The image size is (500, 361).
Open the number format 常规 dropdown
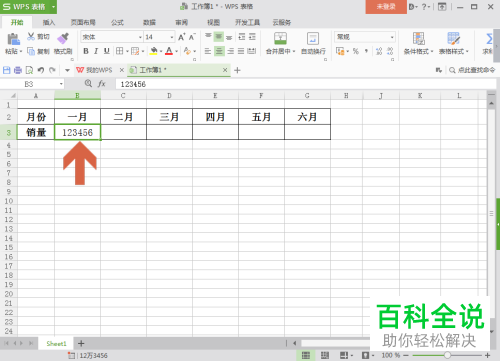click(x=392, y=37)
